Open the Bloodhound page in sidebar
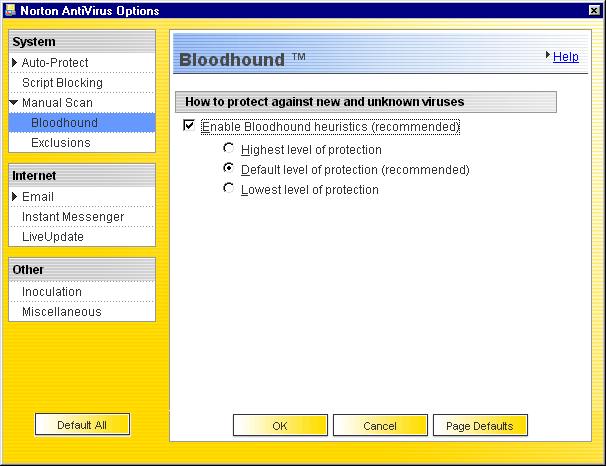Screen dimensions: 606x466 click(x=64, y=123)
